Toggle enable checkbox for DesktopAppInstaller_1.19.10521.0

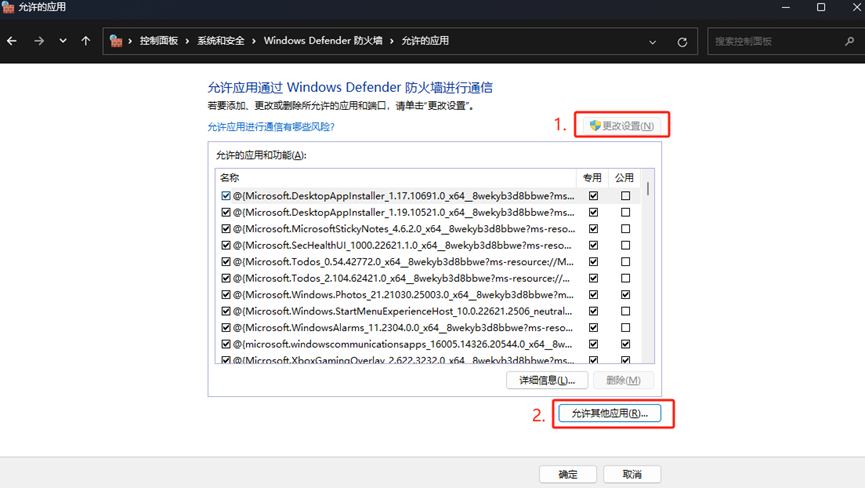(x=226, y=212)
